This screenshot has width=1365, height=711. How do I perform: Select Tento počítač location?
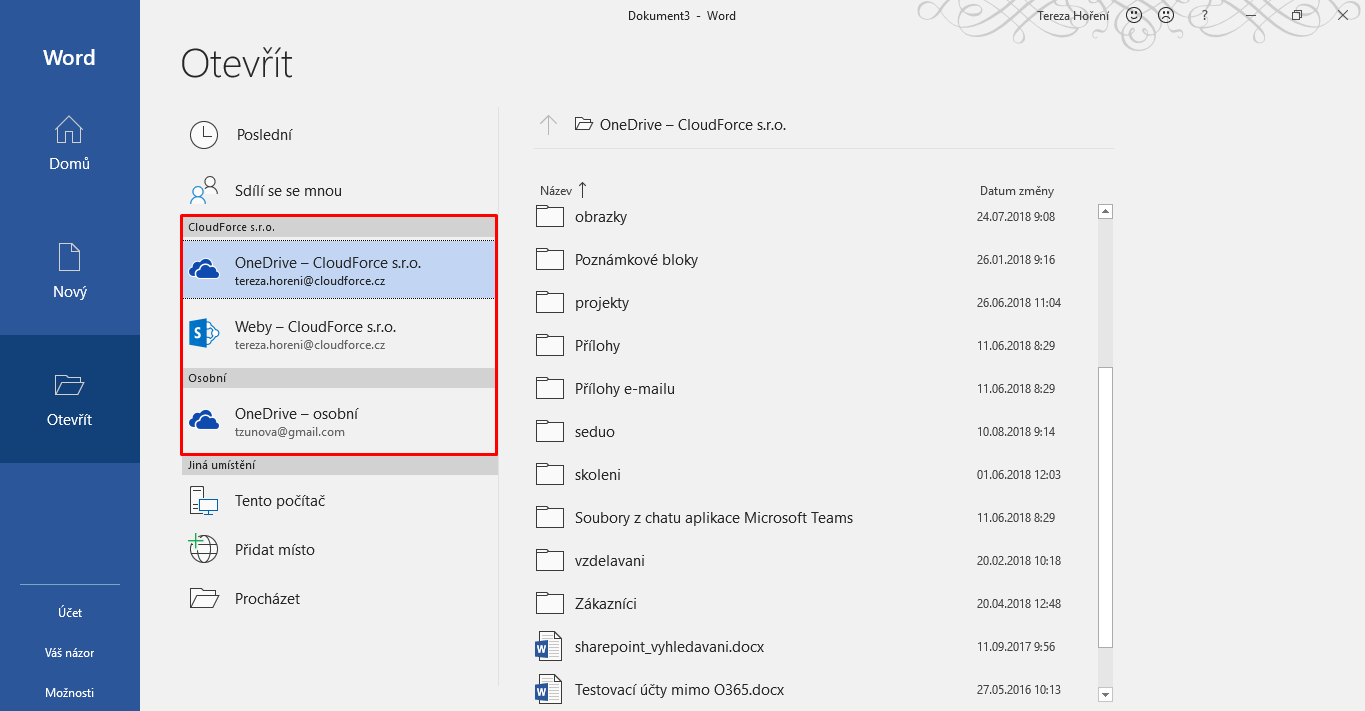tap(280, 501)
